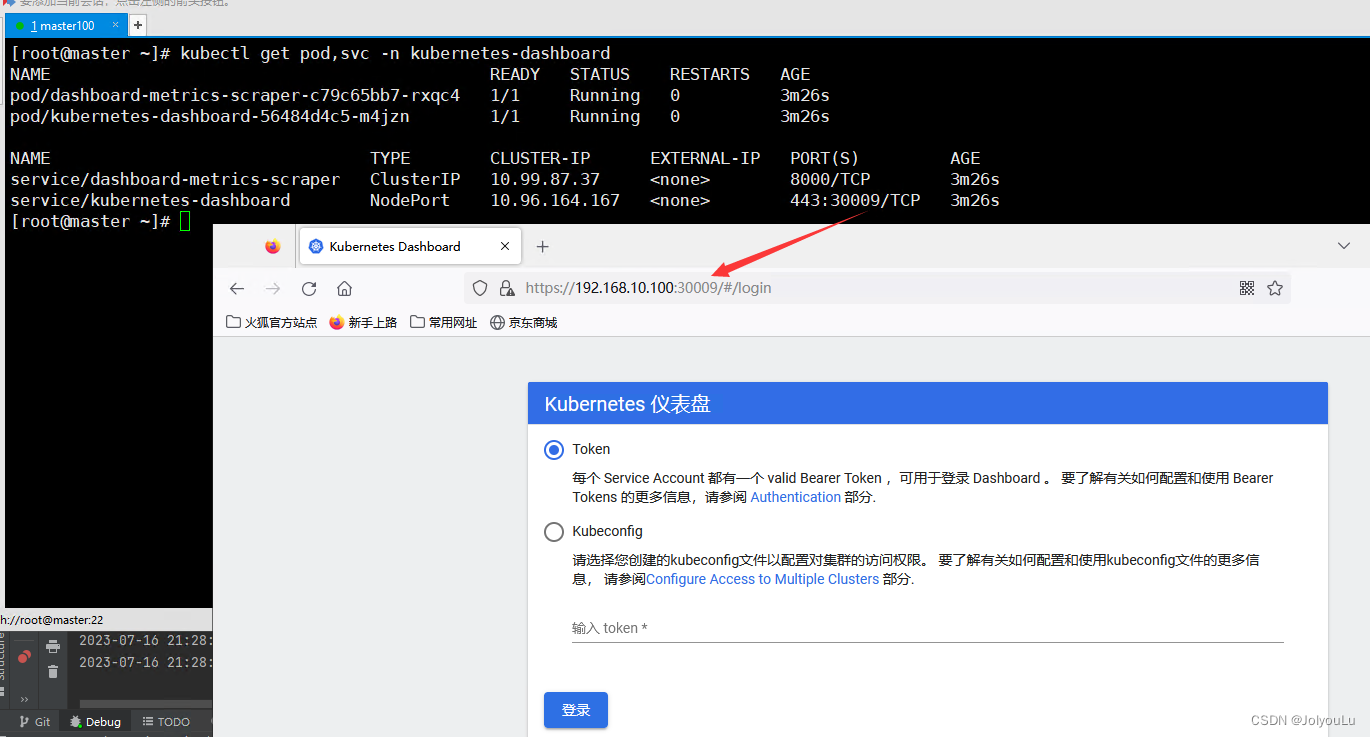Switch to the Kubernetes Dashboard tab
The width and height of the screenshot is (1370, 737).
coord(408,246)
